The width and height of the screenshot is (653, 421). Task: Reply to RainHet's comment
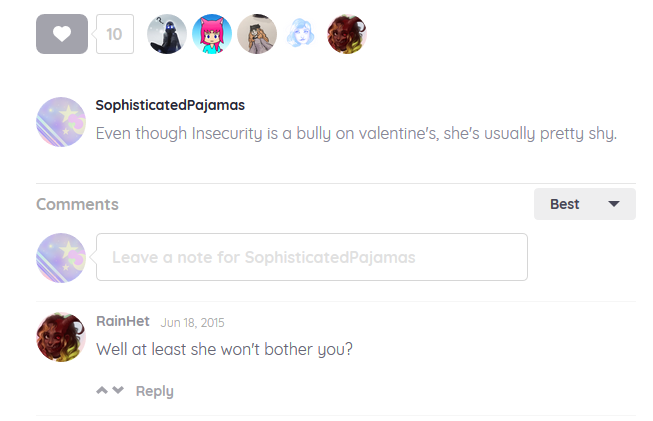tap(154, 391)
